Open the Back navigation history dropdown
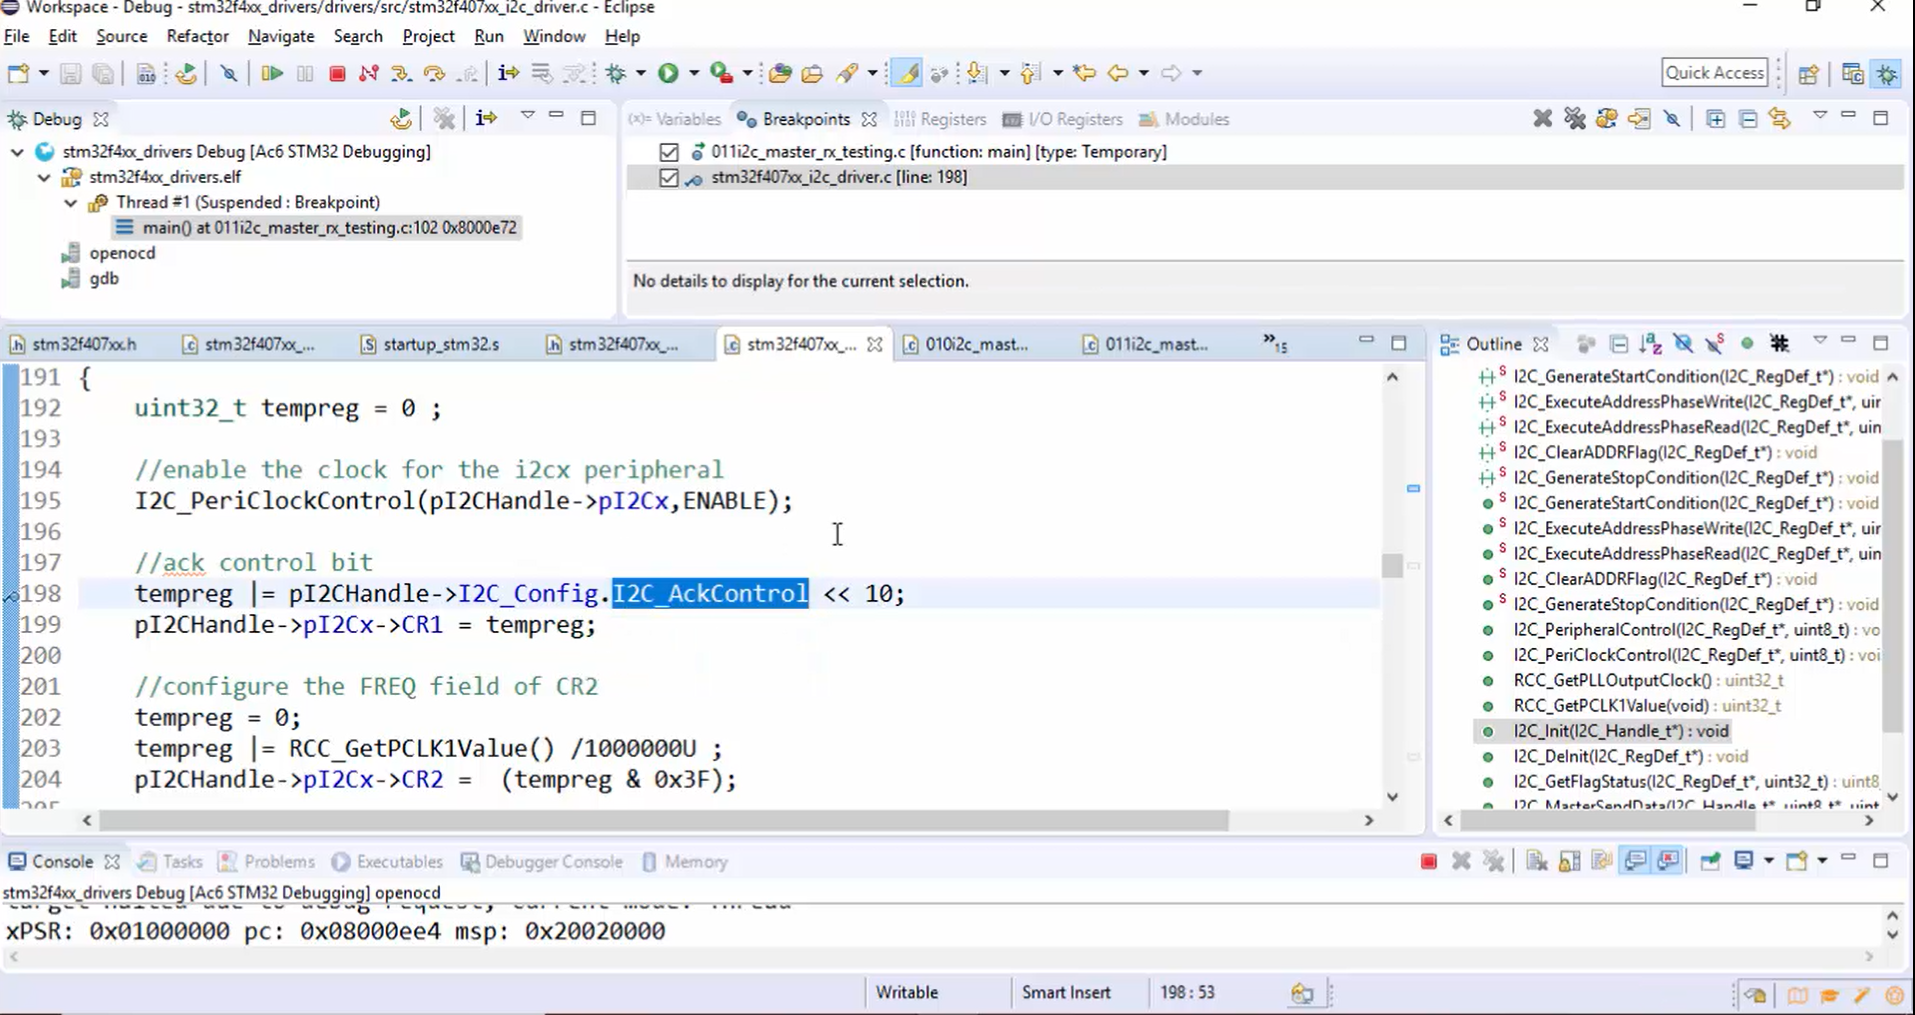The height and width of the screenshot is (1015, 1915). coord(1144,73)
